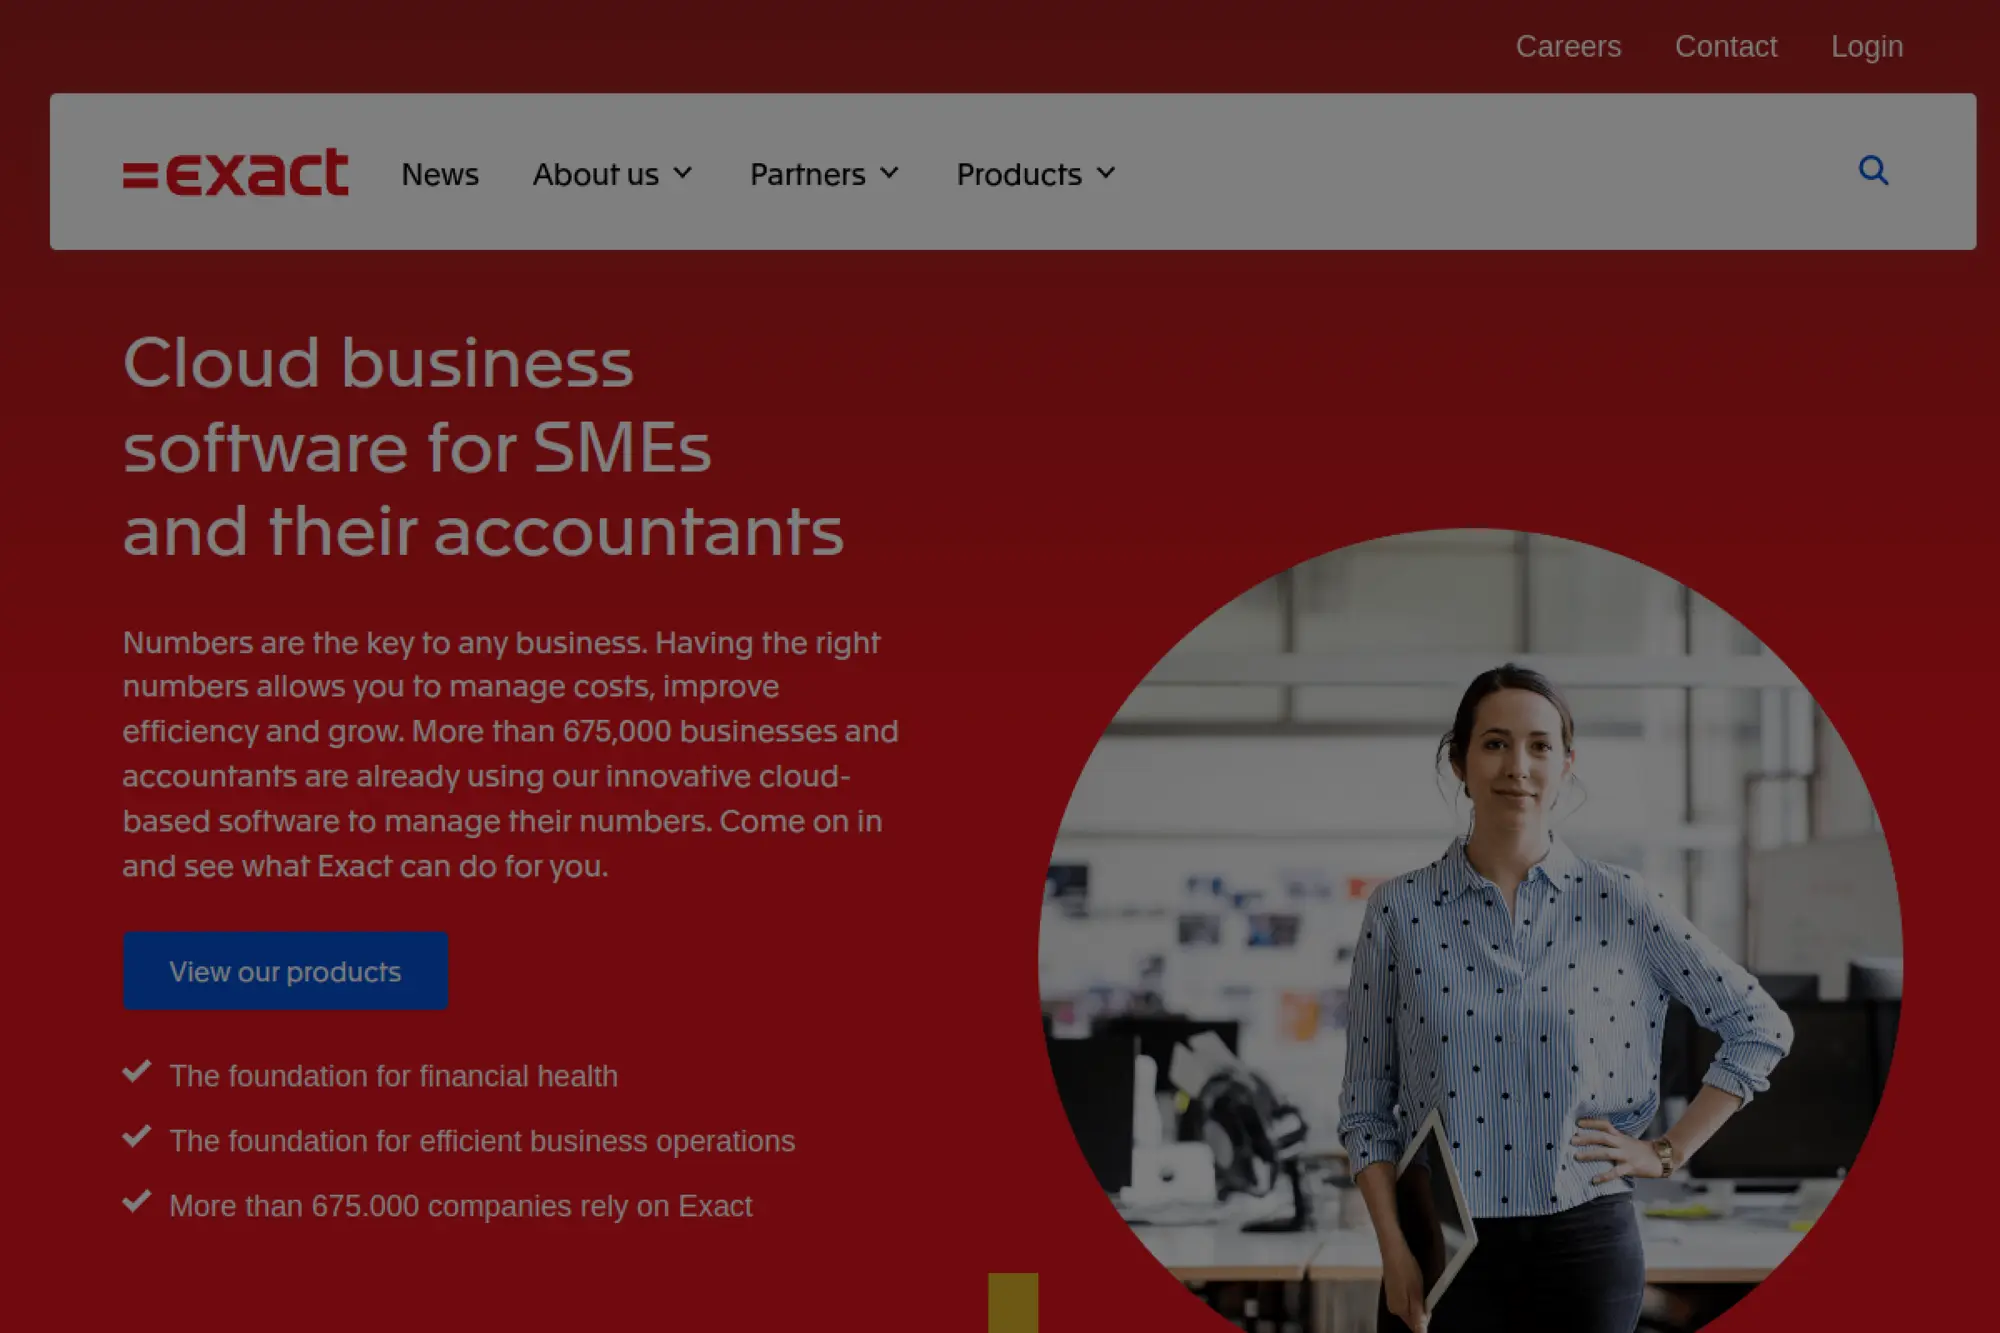Expand the Products dropdown chevron

click(1106, 173)
